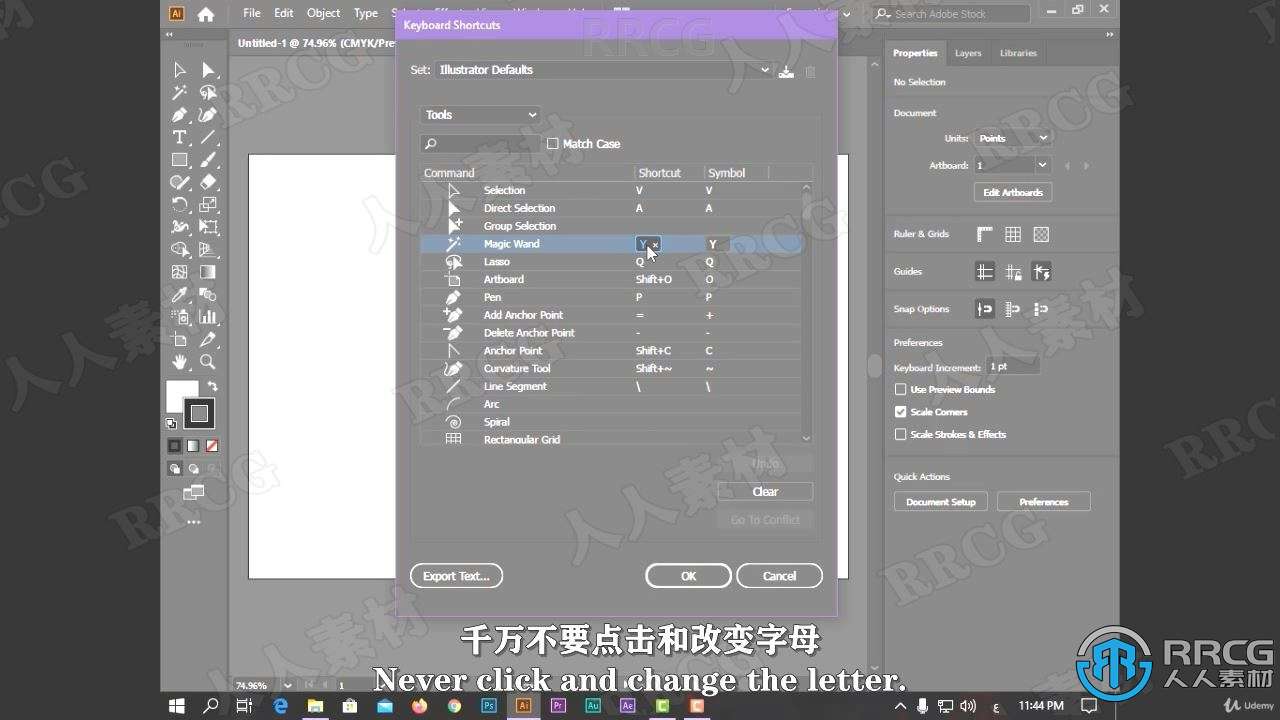Expand the Edit Toolbar three-dots button
This screenshot has height=720, width=1280.
click(x=193, y=521)
